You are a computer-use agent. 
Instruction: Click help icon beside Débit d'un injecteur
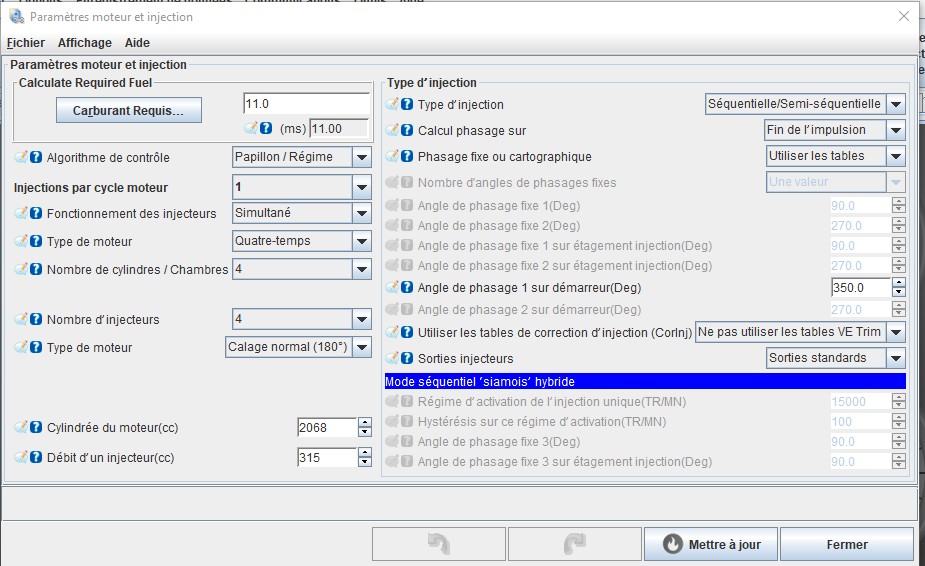pos(36,457)
